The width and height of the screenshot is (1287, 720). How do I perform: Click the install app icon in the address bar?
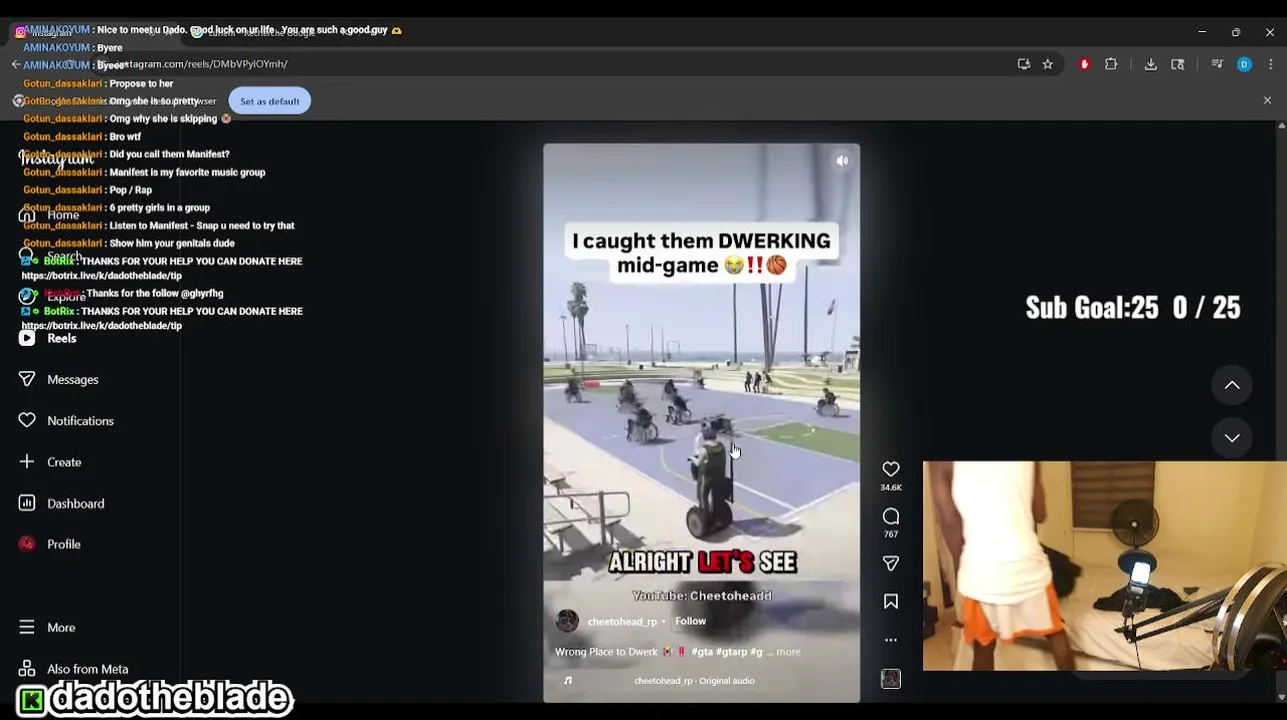(x=1023, y=64)
